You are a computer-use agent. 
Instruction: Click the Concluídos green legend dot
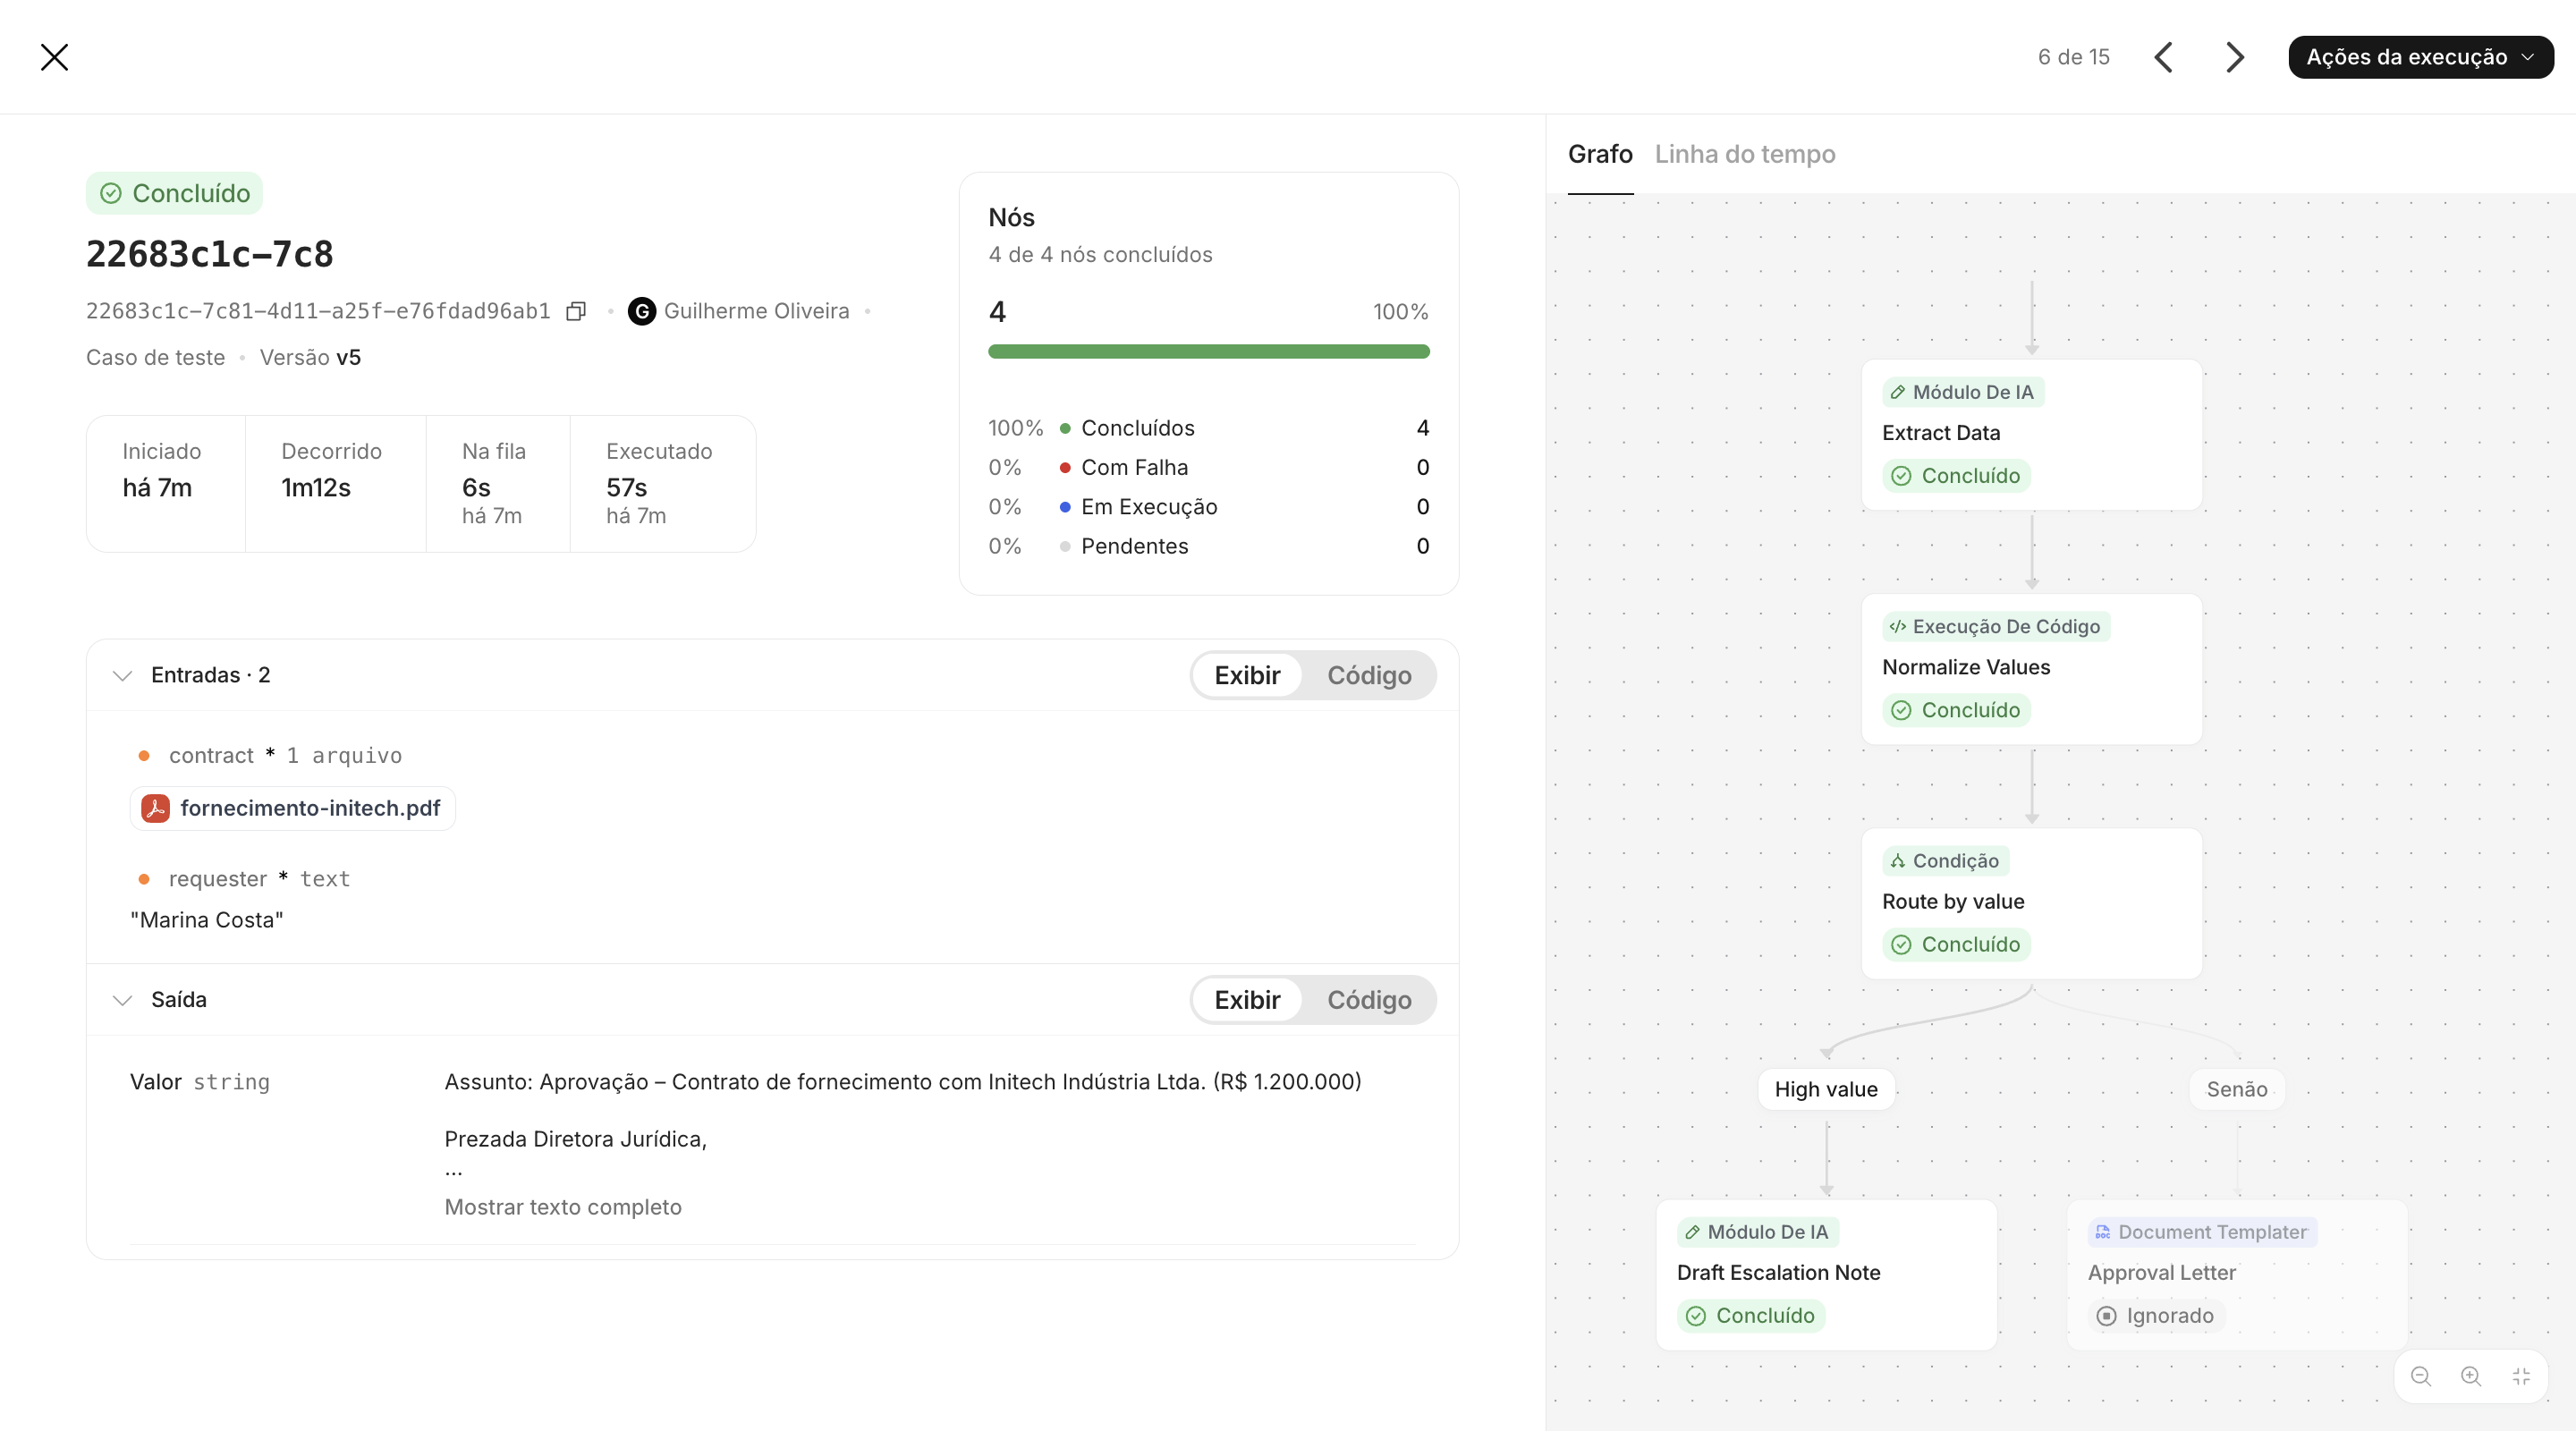point(1065,428)
